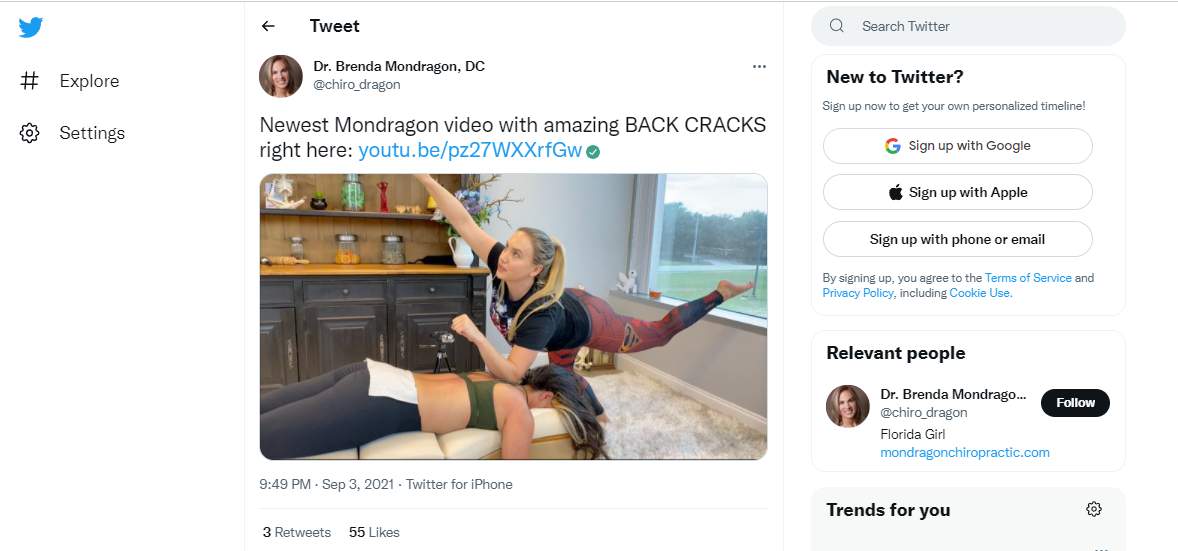Visit mondragonchiropractic.com link
The height and width of the screenshot is (551, 1178).
pos(964,452)
